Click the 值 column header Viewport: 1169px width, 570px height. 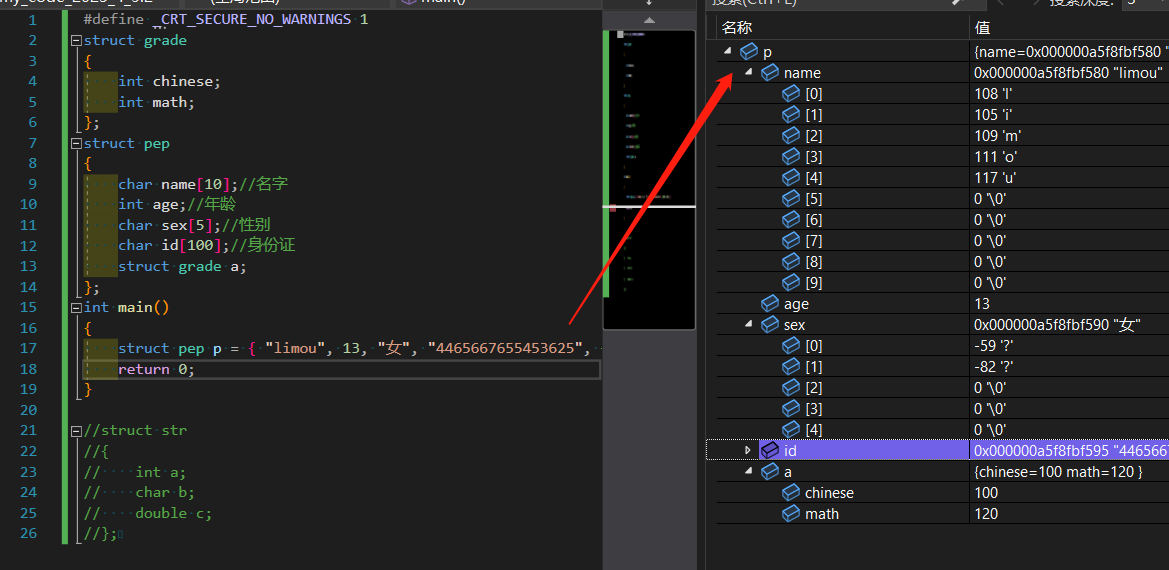click(982, 28)
